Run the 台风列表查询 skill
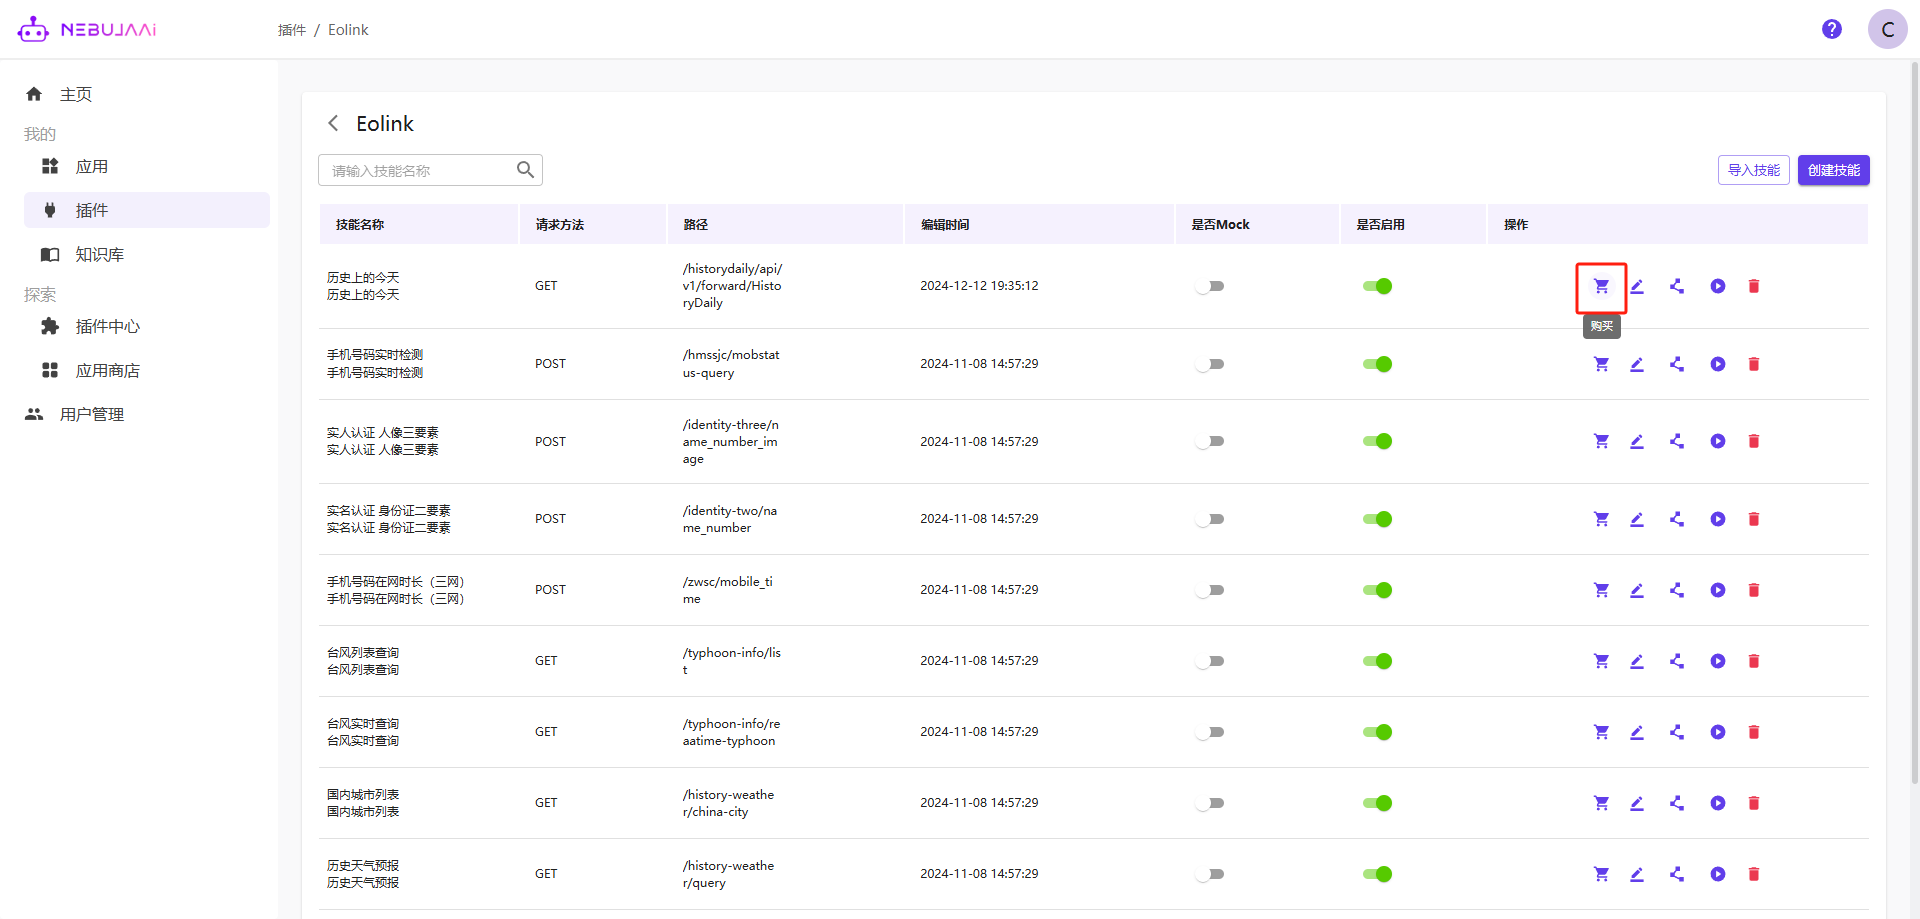1920x919 pixels. pyautogui.click(x=1718, y=661)
